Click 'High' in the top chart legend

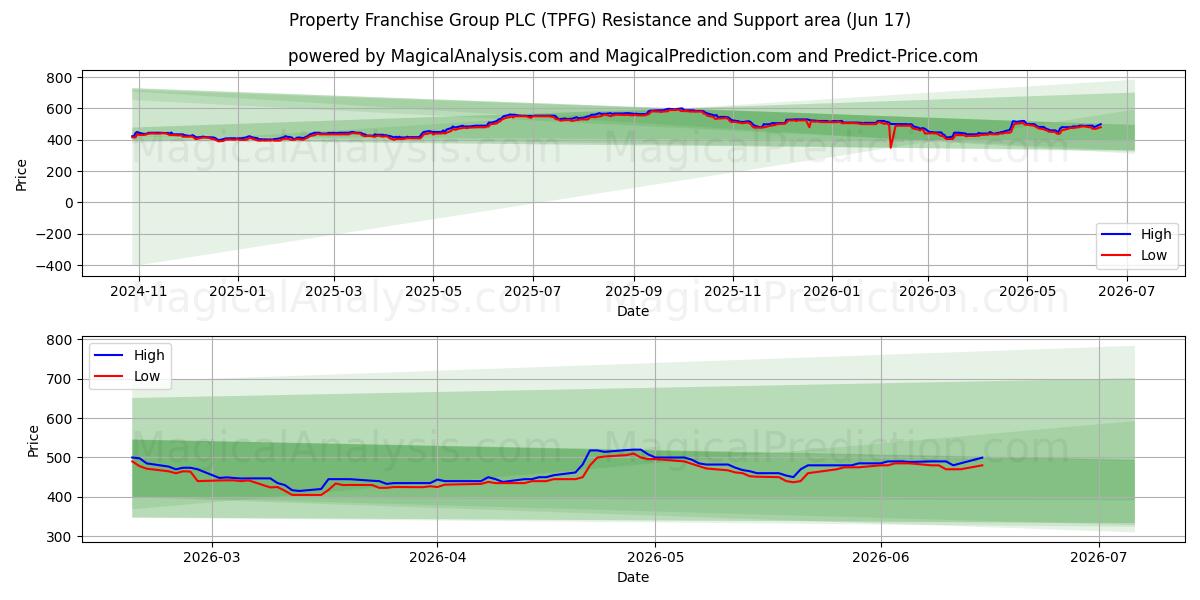[1155, 234]
